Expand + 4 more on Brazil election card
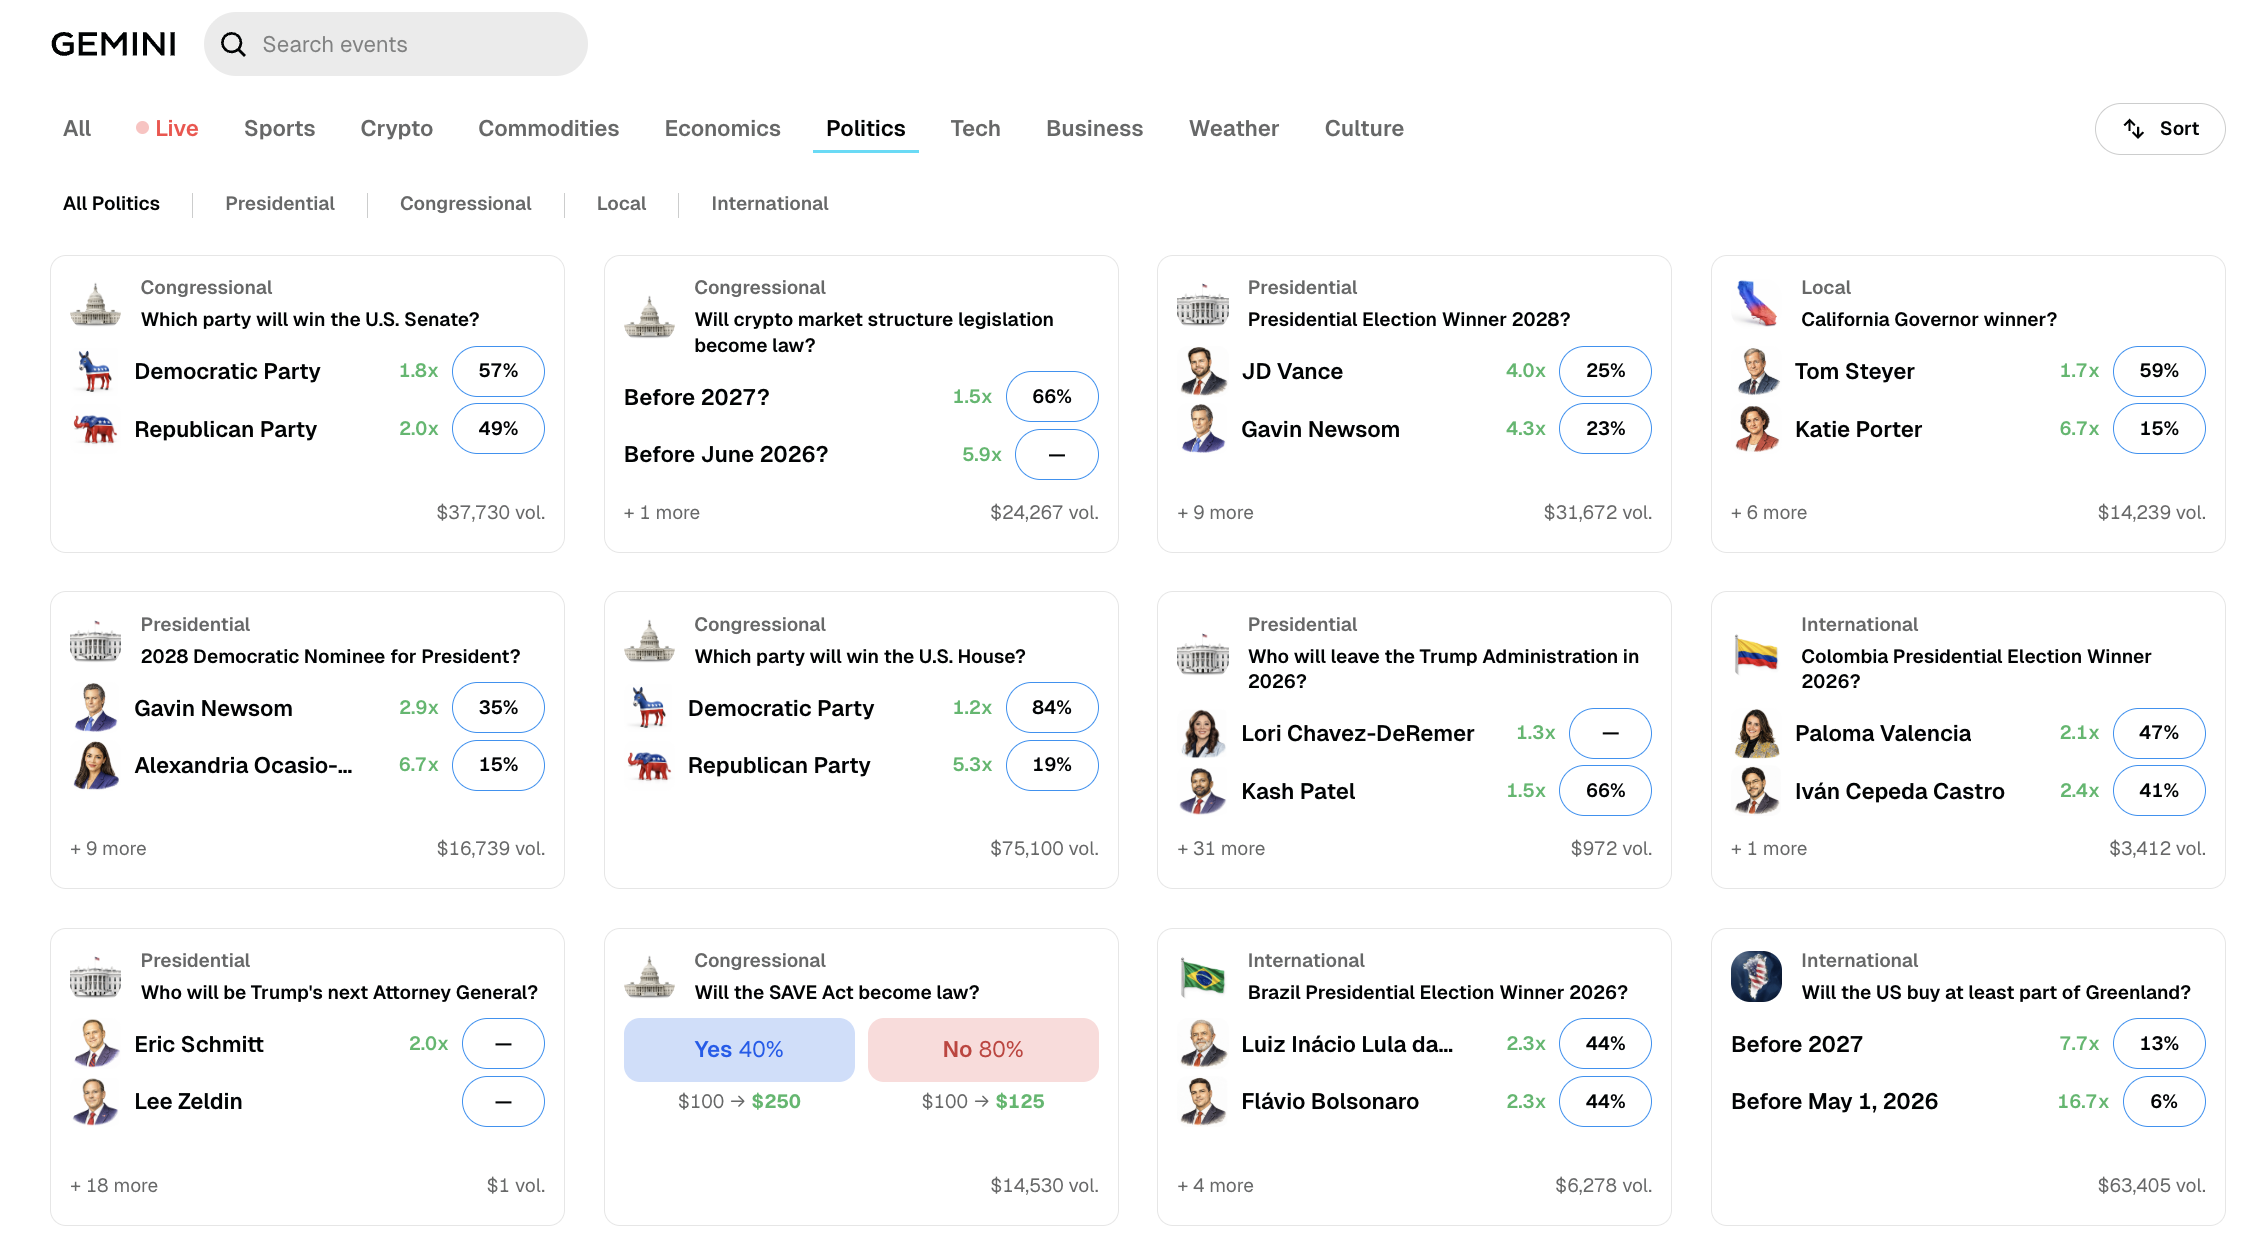The image size is (2264, 1250). pyautogui.click(x=1215, y=1185)
